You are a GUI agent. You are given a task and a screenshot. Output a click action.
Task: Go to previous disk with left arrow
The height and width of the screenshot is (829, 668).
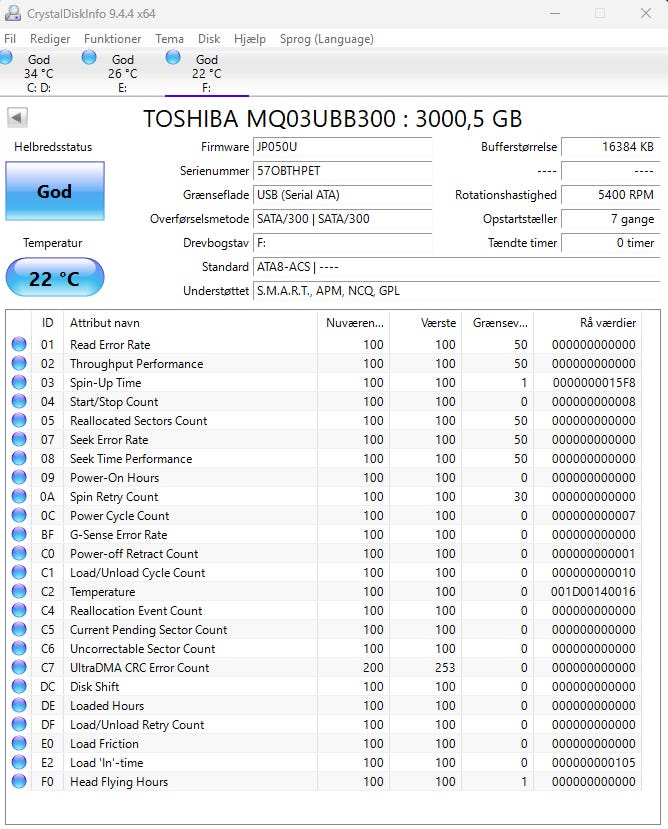click(17, 117)
